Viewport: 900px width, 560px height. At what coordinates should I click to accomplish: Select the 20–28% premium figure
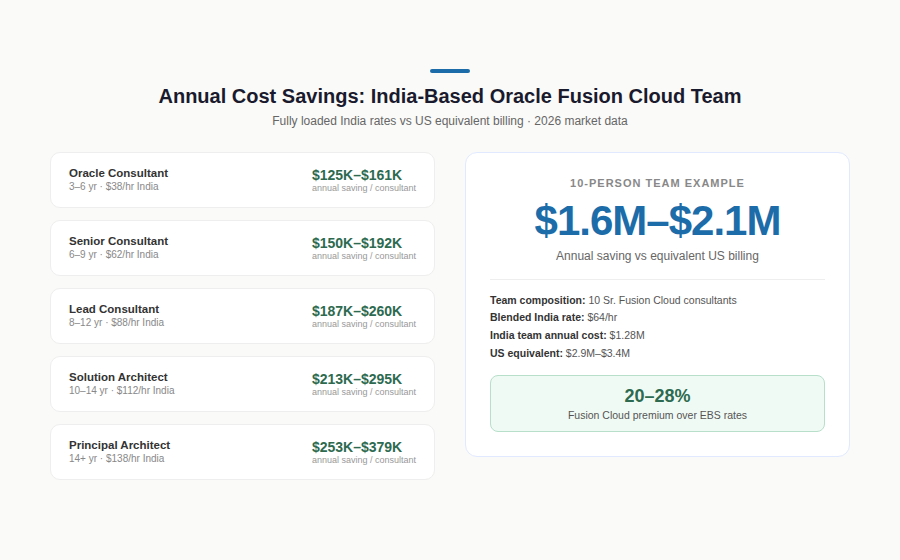pyautogui.click(x=657, y=396)
